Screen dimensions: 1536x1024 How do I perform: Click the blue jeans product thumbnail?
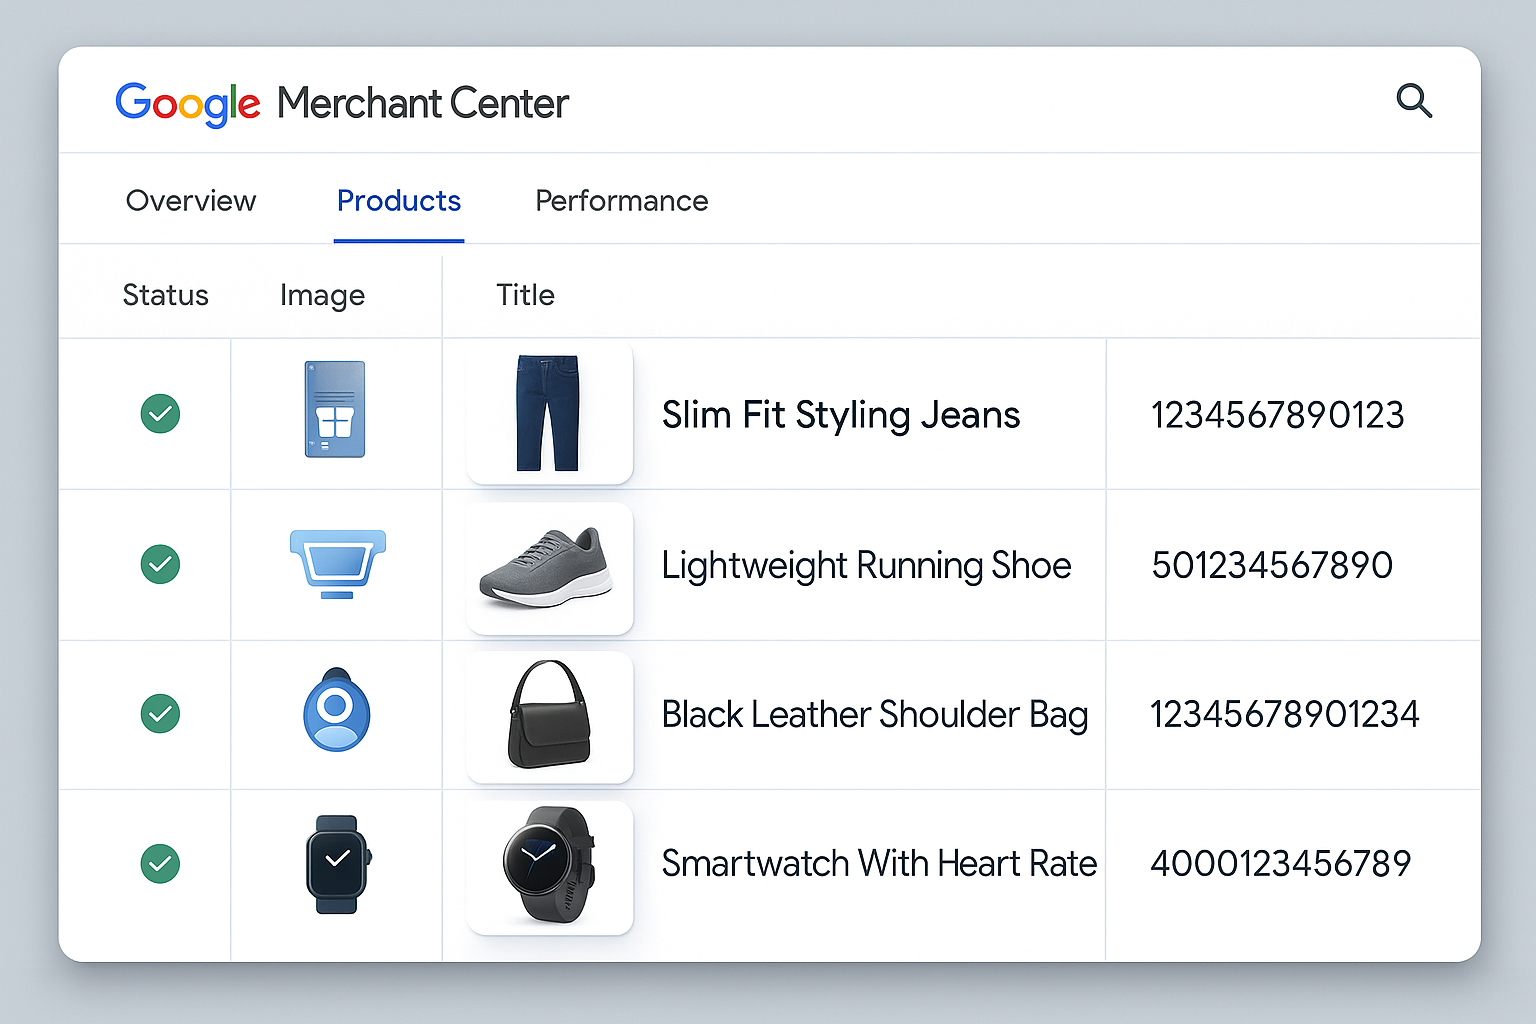click(x=548, y=413)
